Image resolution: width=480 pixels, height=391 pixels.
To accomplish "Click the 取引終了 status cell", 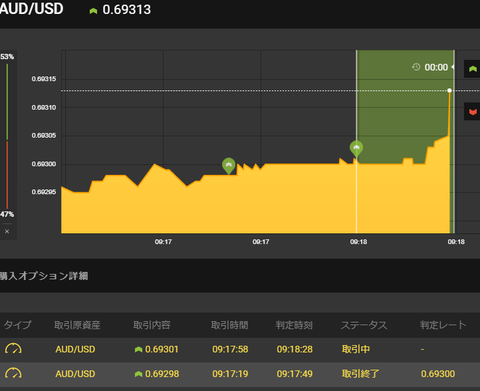I will click(x=360, y=374).
